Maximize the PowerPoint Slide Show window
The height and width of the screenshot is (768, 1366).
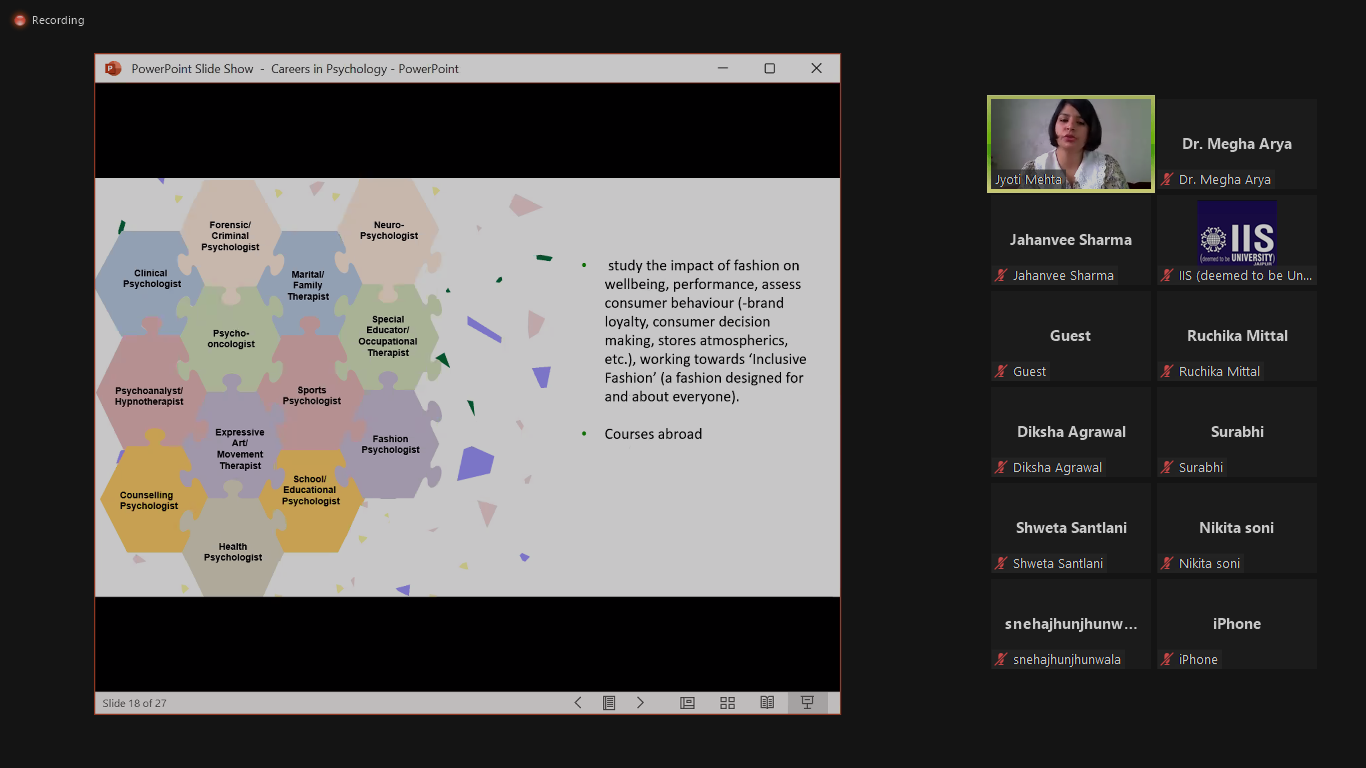(769, 69)
